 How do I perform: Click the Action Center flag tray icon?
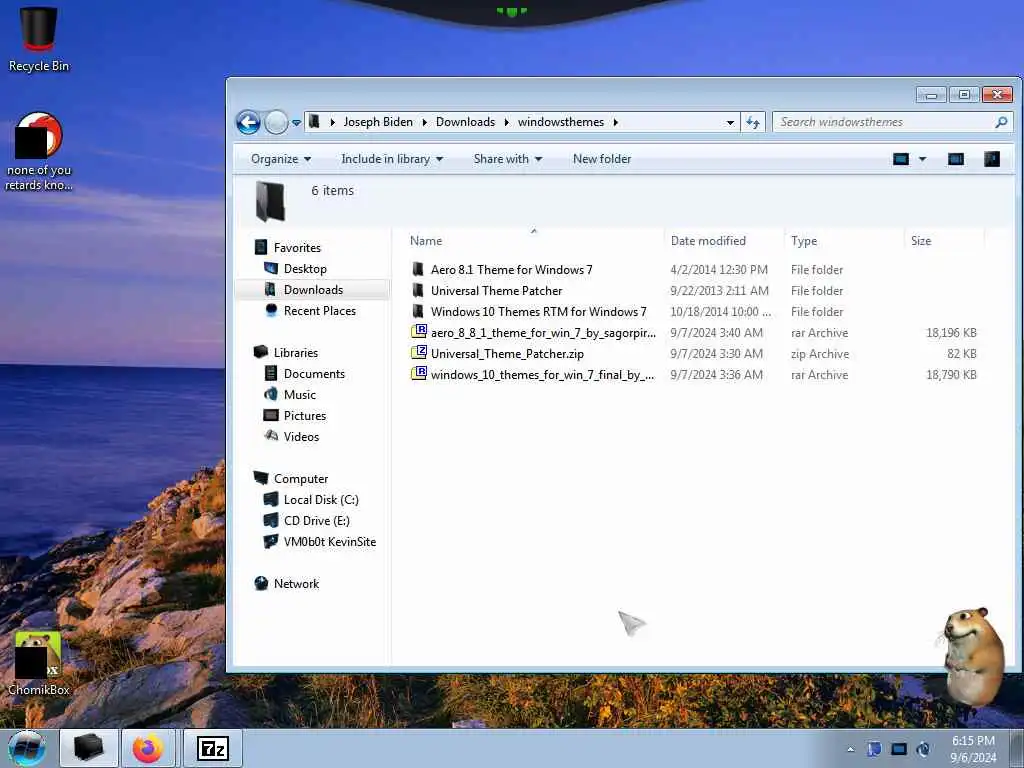point(874,749)
